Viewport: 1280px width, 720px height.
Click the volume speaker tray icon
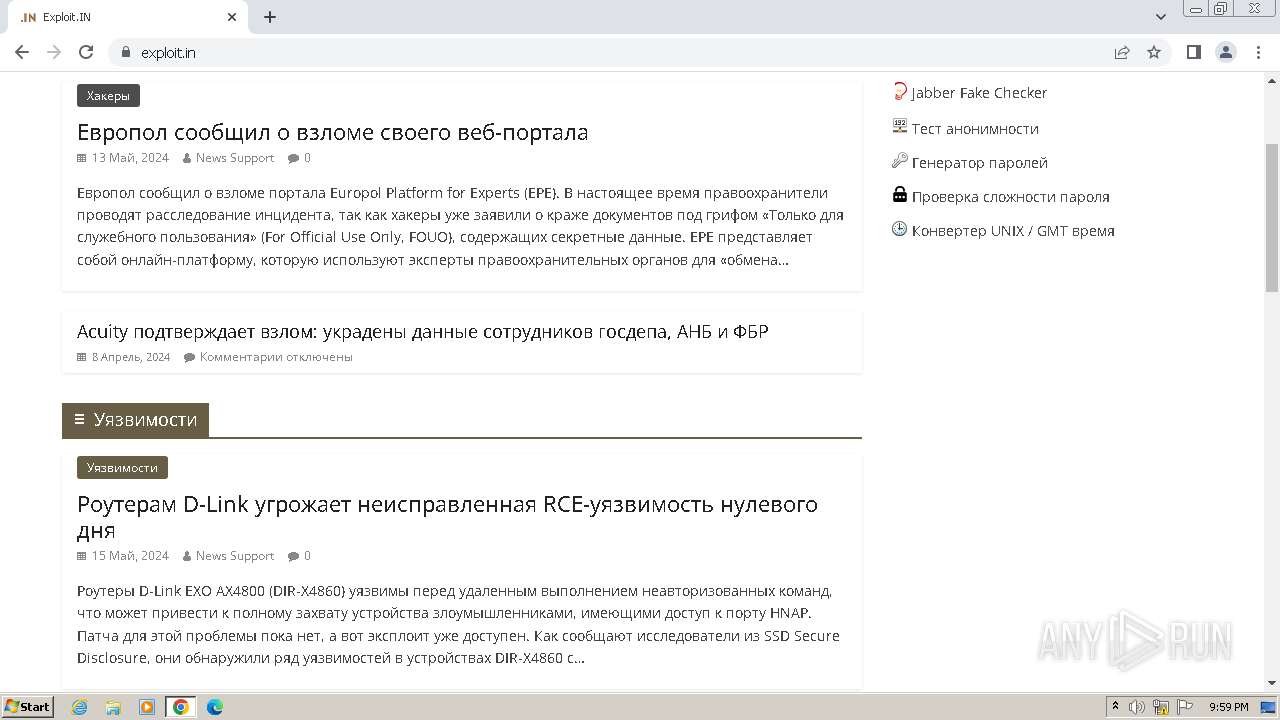click(1137, 707)
